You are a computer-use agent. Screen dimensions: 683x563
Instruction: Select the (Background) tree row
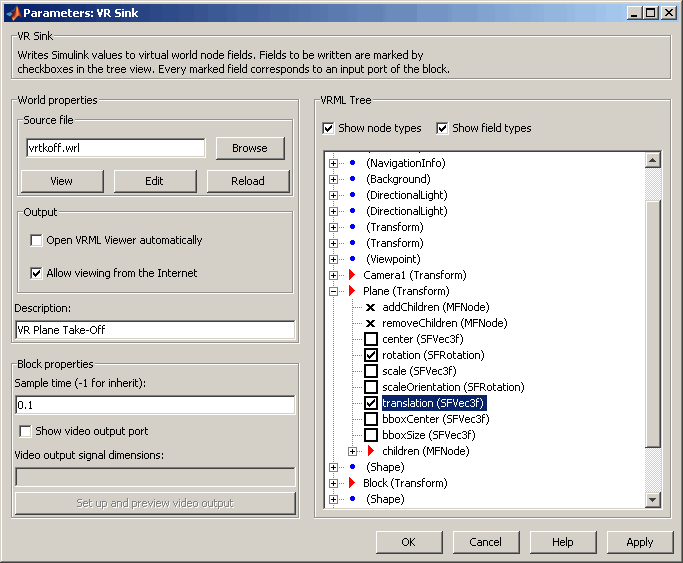(x=398, y=179)
